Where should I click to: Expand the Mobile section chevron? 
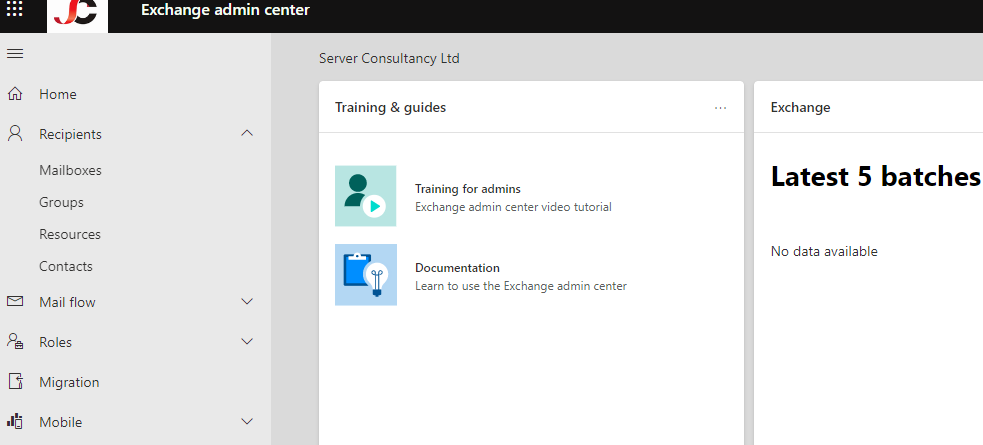click(247, 421)
